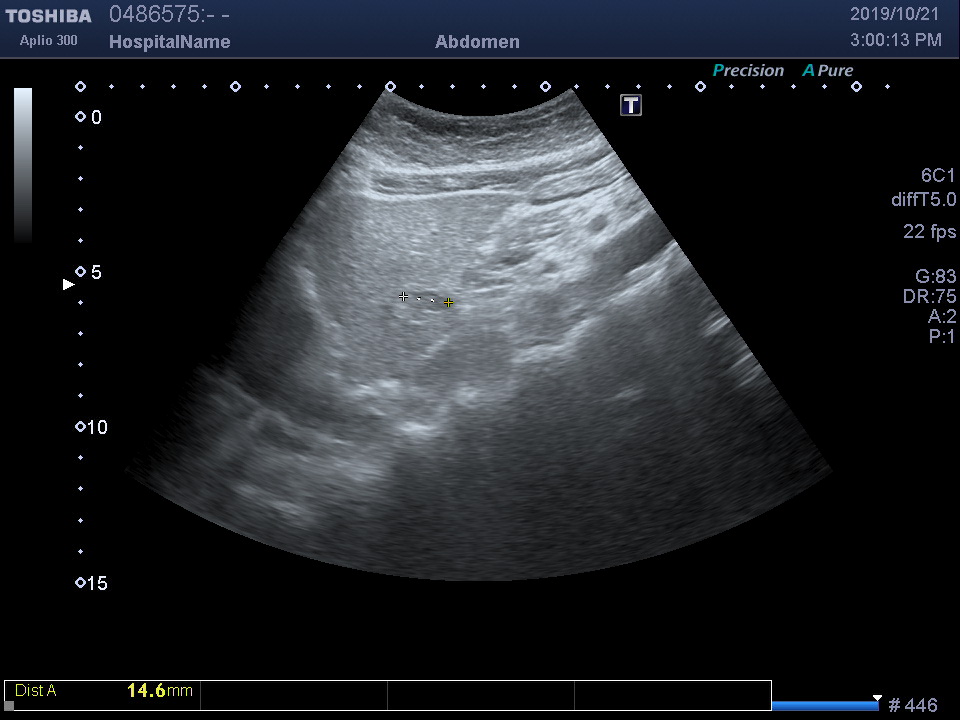Image resolution: width=960 pixels, height=720 pixels.
Task: Select the left measurement caliper cross
Action: point(403,296)
